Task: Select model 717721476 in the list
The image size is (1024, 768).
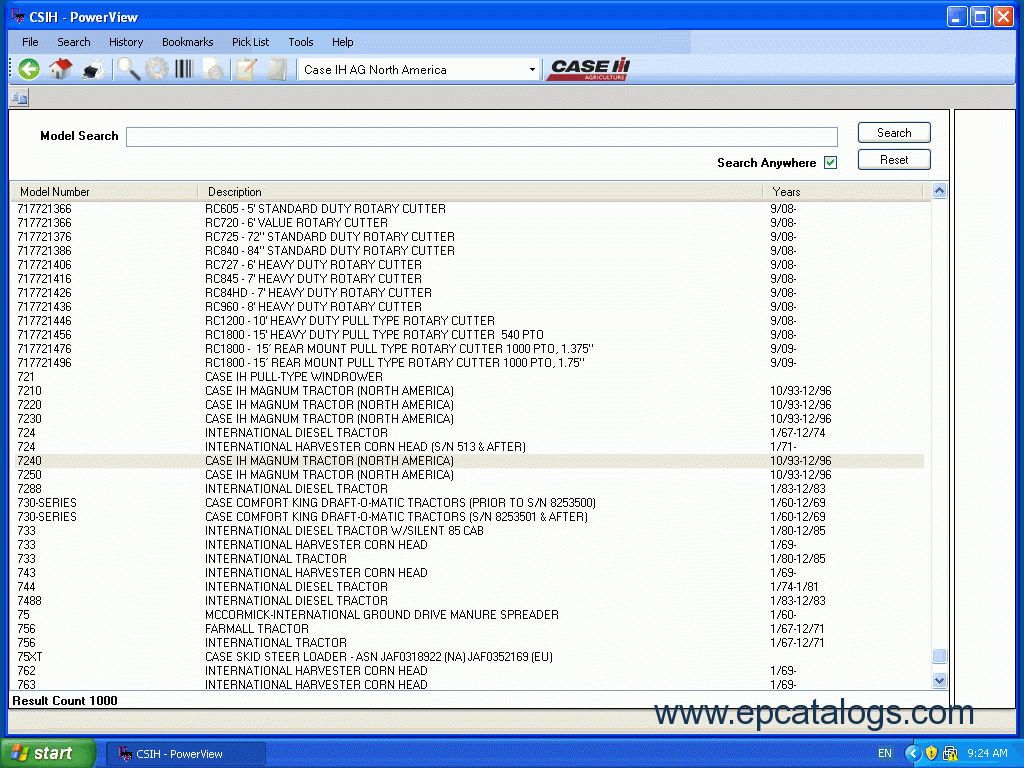Action: pyautogui.click(x=470, y=349)
